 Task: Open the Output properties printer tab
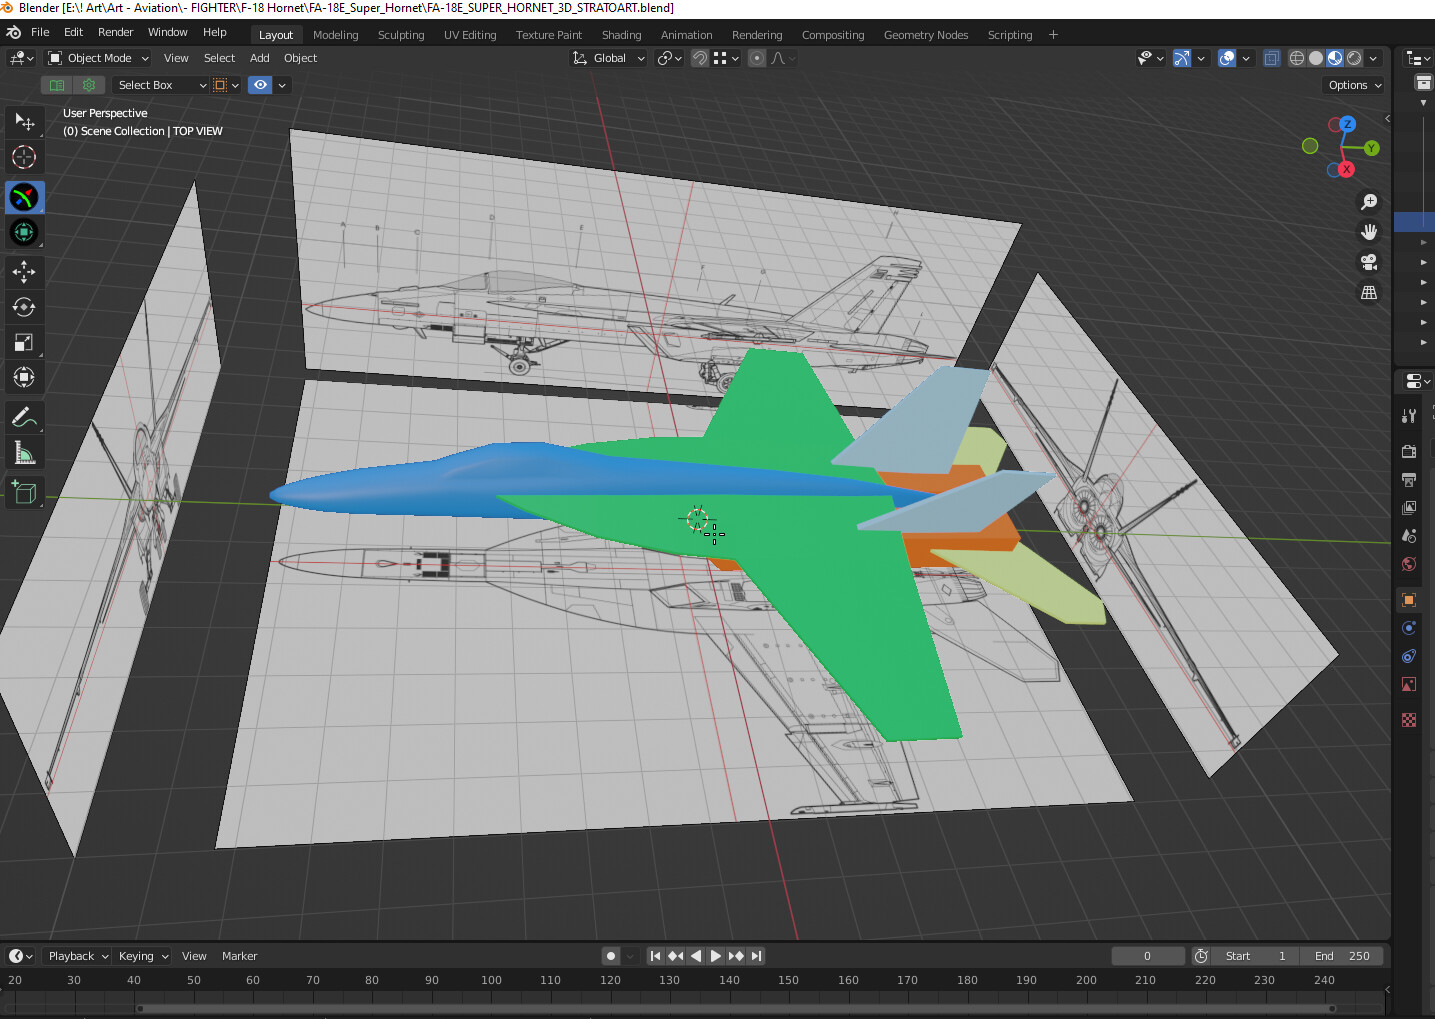point(1409,480)
